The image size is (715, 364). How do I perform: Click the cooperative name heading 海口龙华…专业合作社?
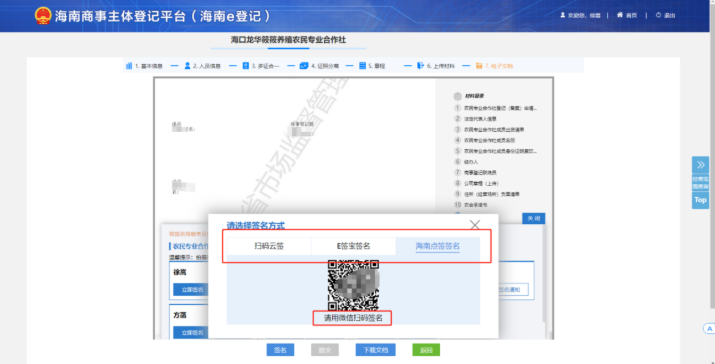[288, 40]
